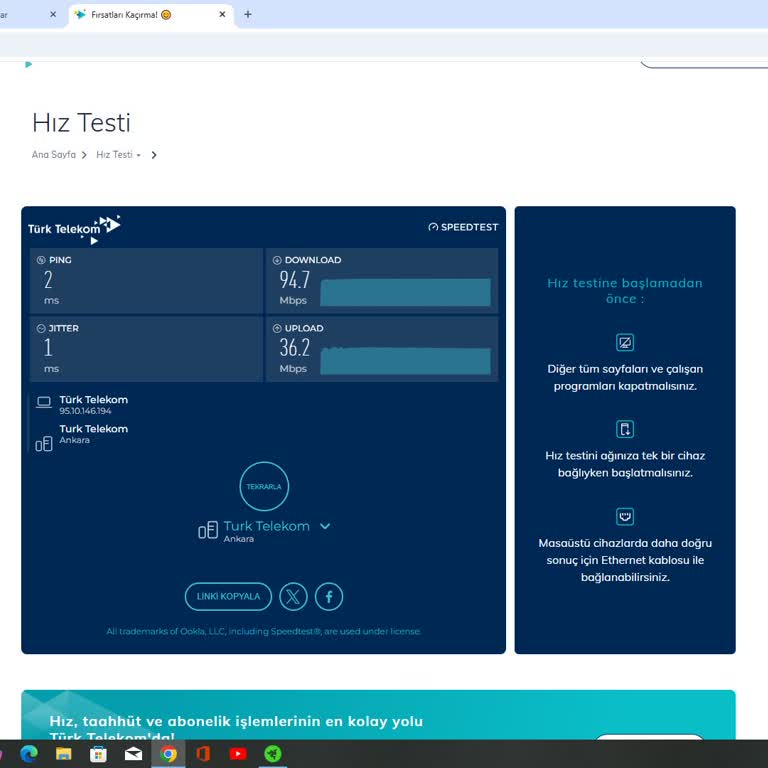Viewport: 768px width, 768px height.
Task: Click the Ping icon
Action: click(x=41, y=260)
